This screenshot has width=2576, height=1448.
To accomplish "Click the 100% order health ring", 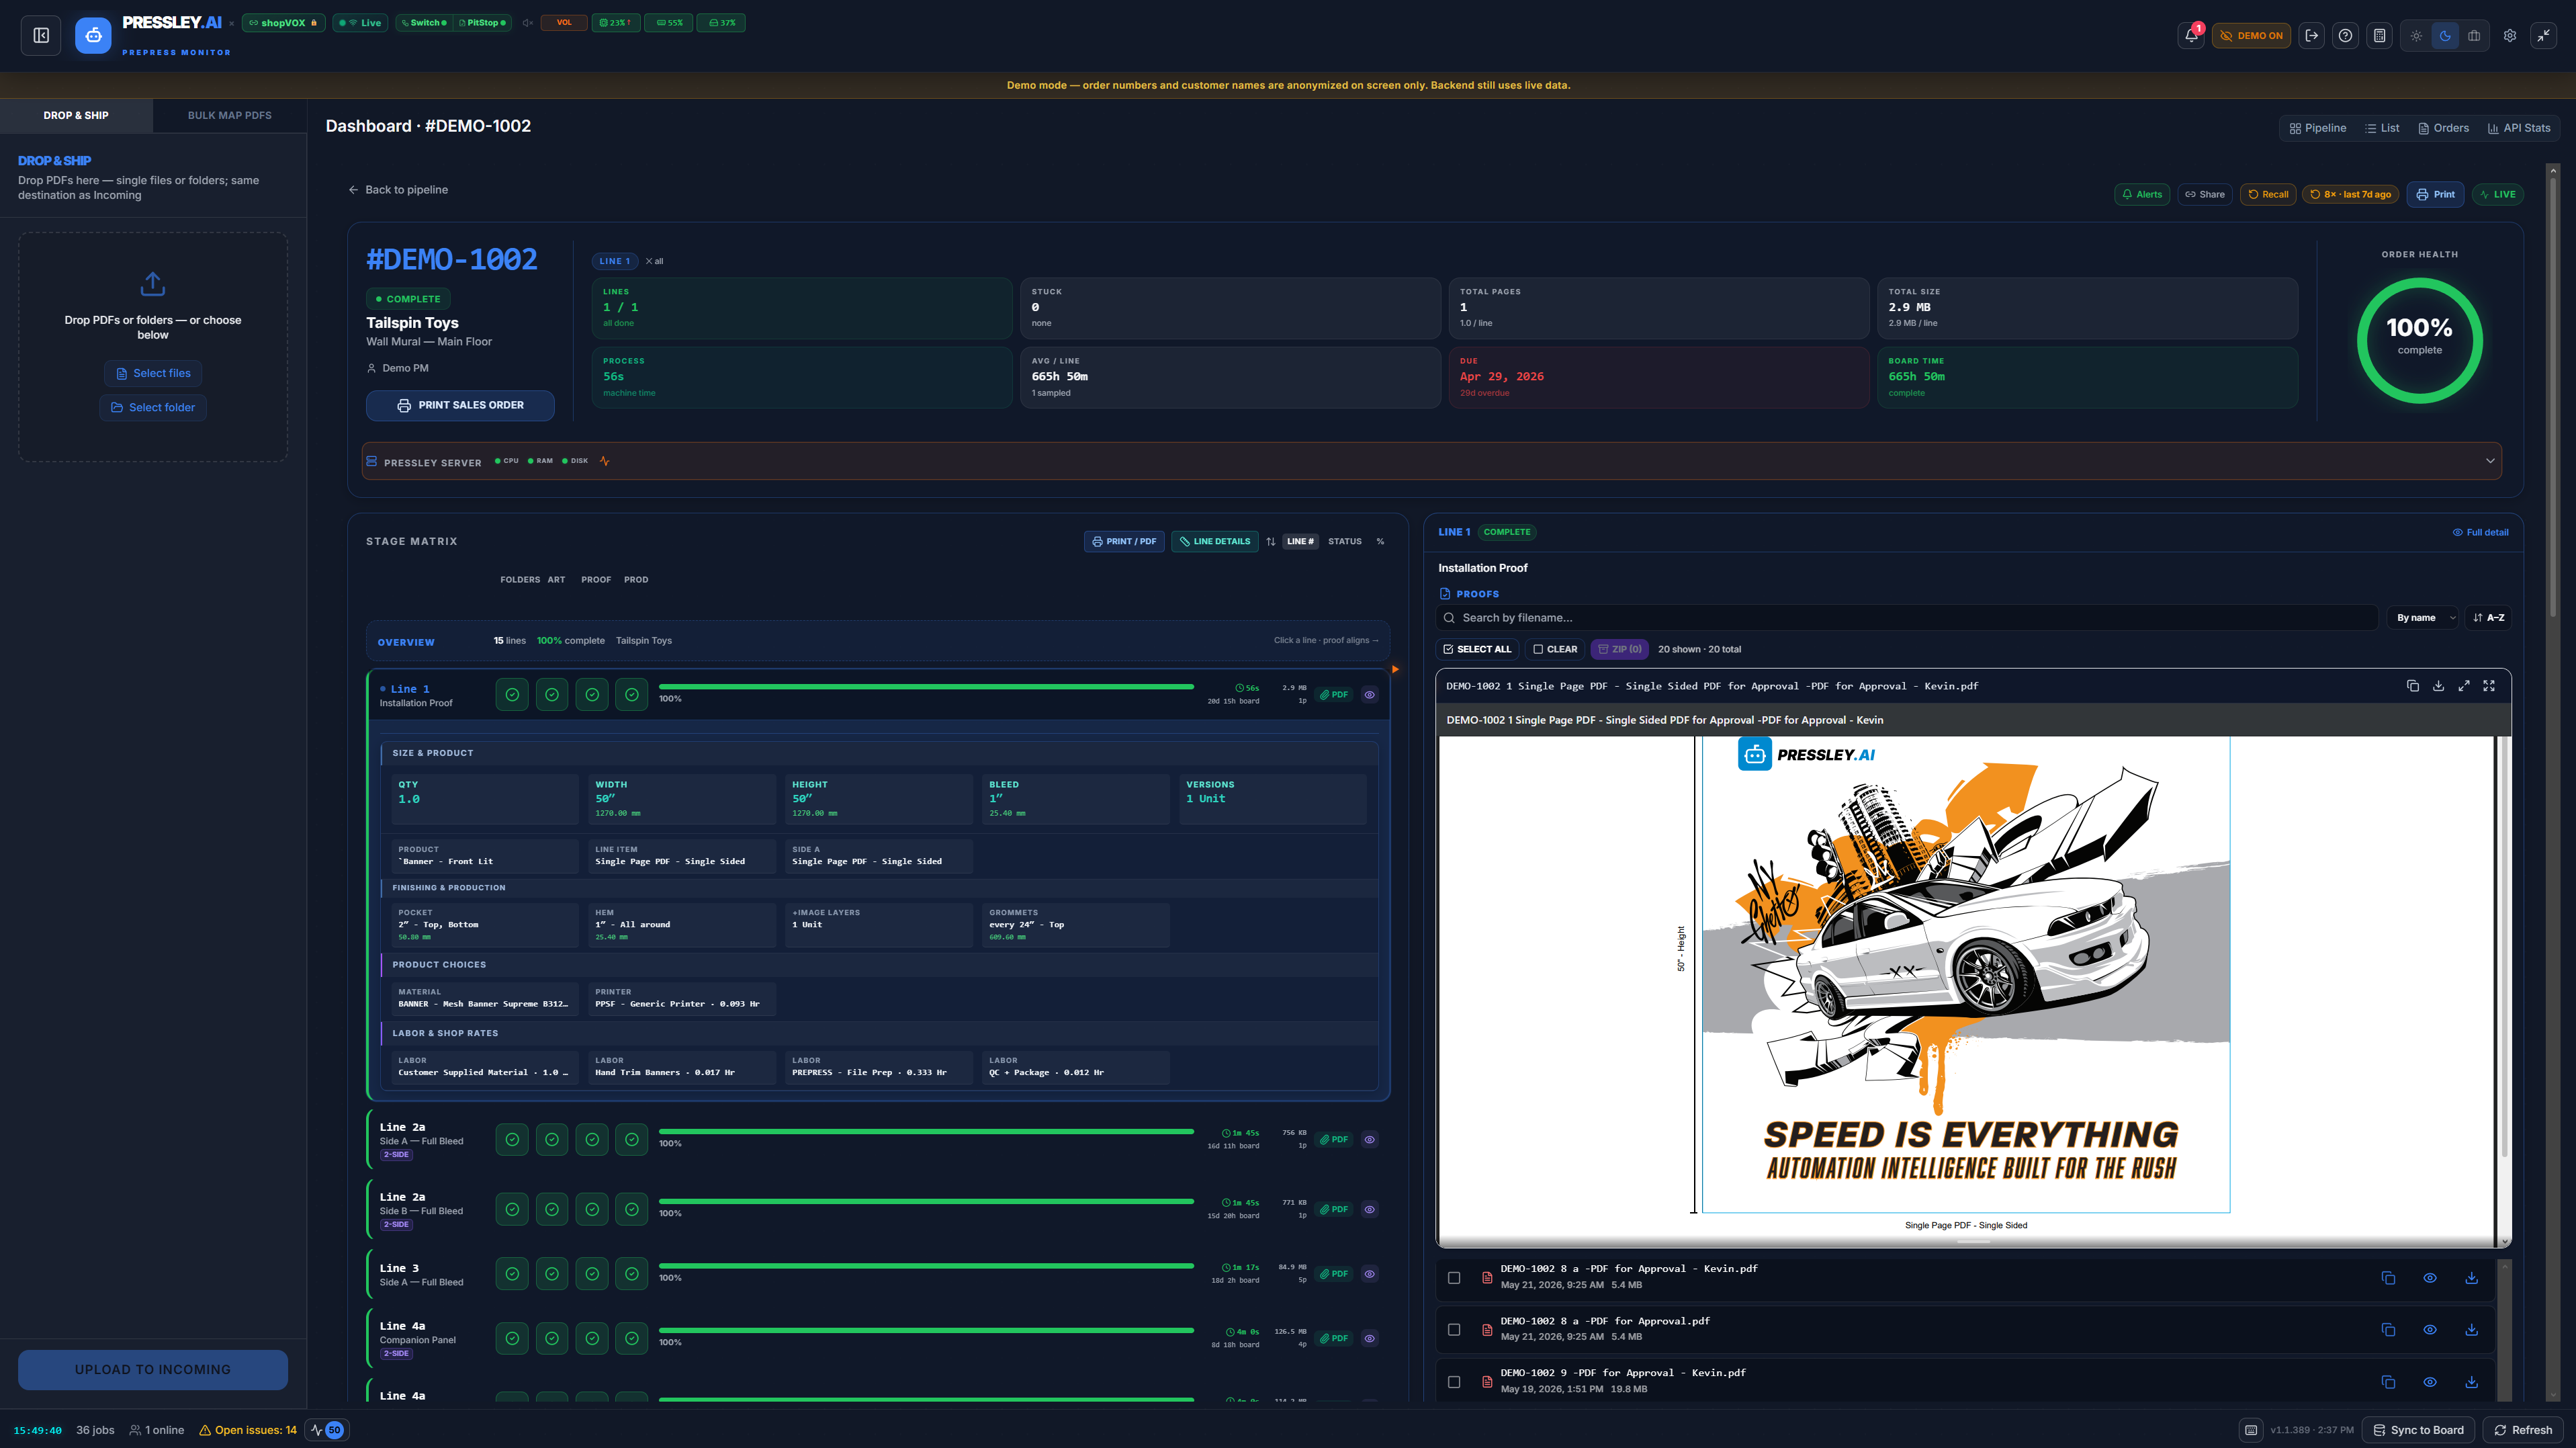I will (x=2419, y=341).
